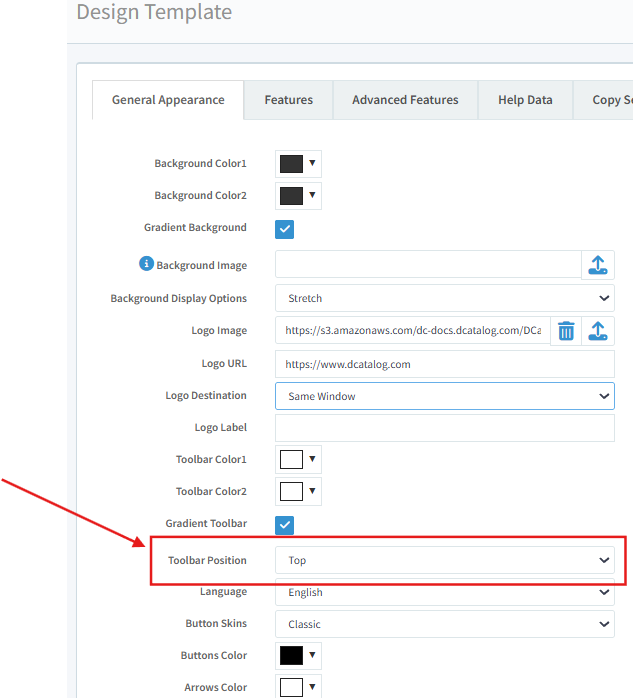This screenshot has height=698, width=633.
Task: Click the Background Image info icon
Action: pyautogui.click(x=146, y=264)
